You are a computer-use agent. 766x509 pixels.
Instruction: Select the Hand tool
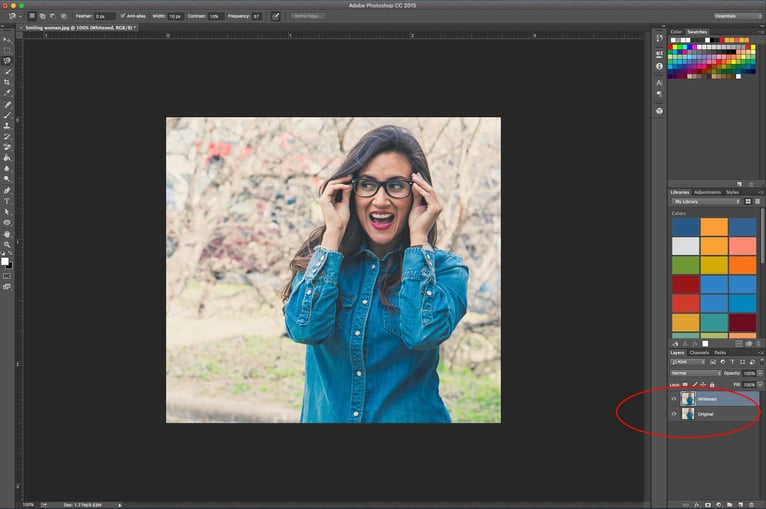point(7,234)
